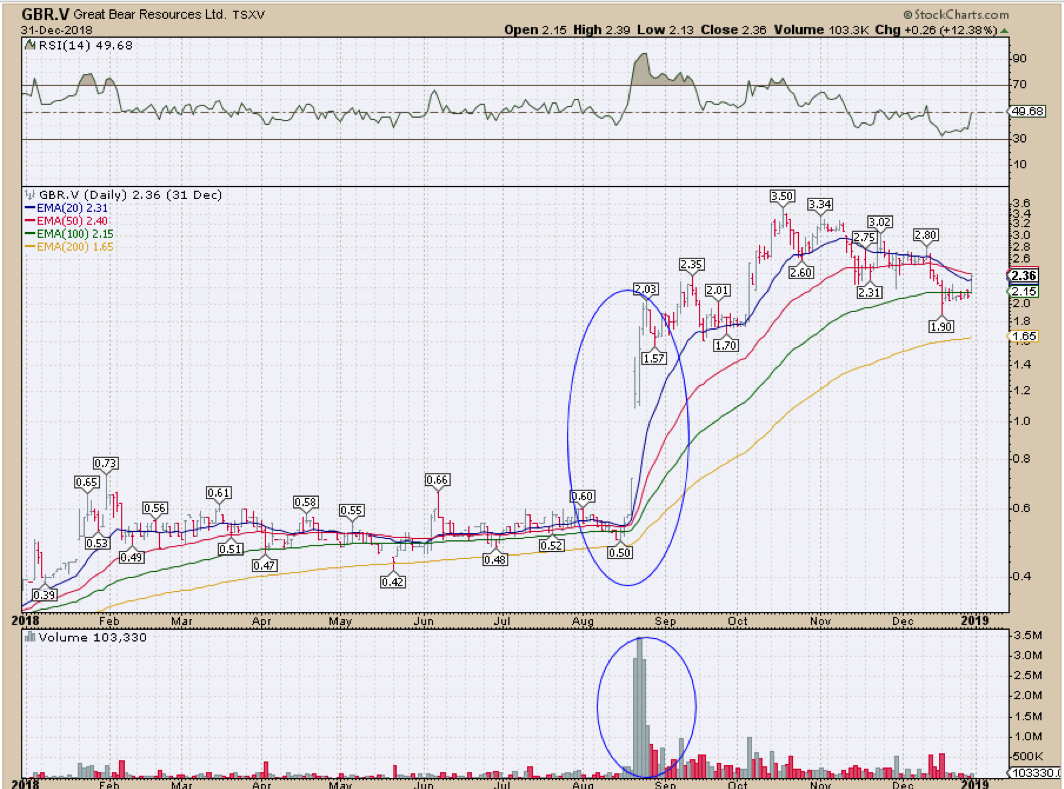Viewport: 1064px width, 789px height.
Task: Click the StockCharts.com copyright link
Action: pos(955,14)
